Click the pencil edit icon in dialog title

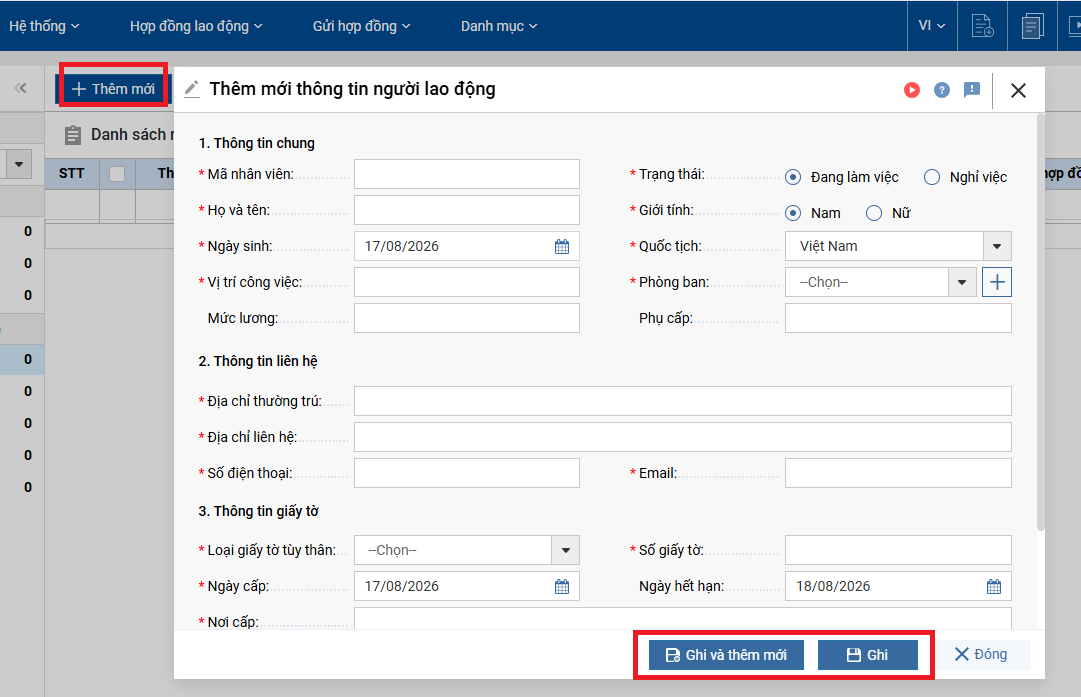click(192, 89)
